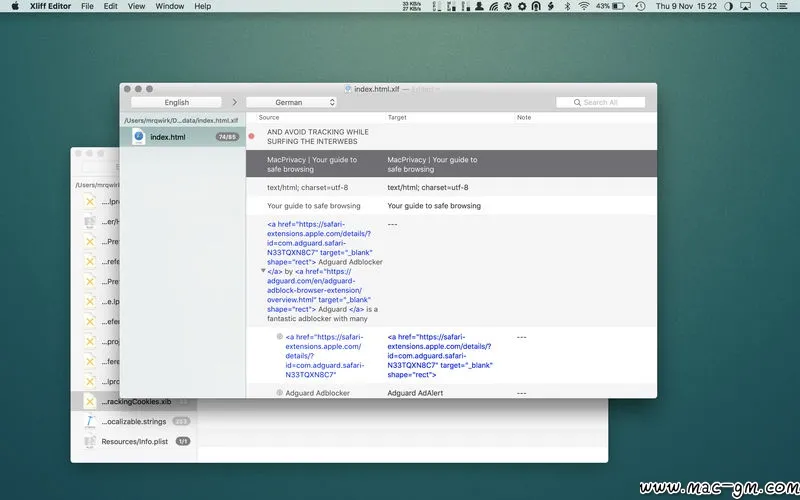Open the Edited dropdown in window title
800x500 pixels.
click(425, 89)
